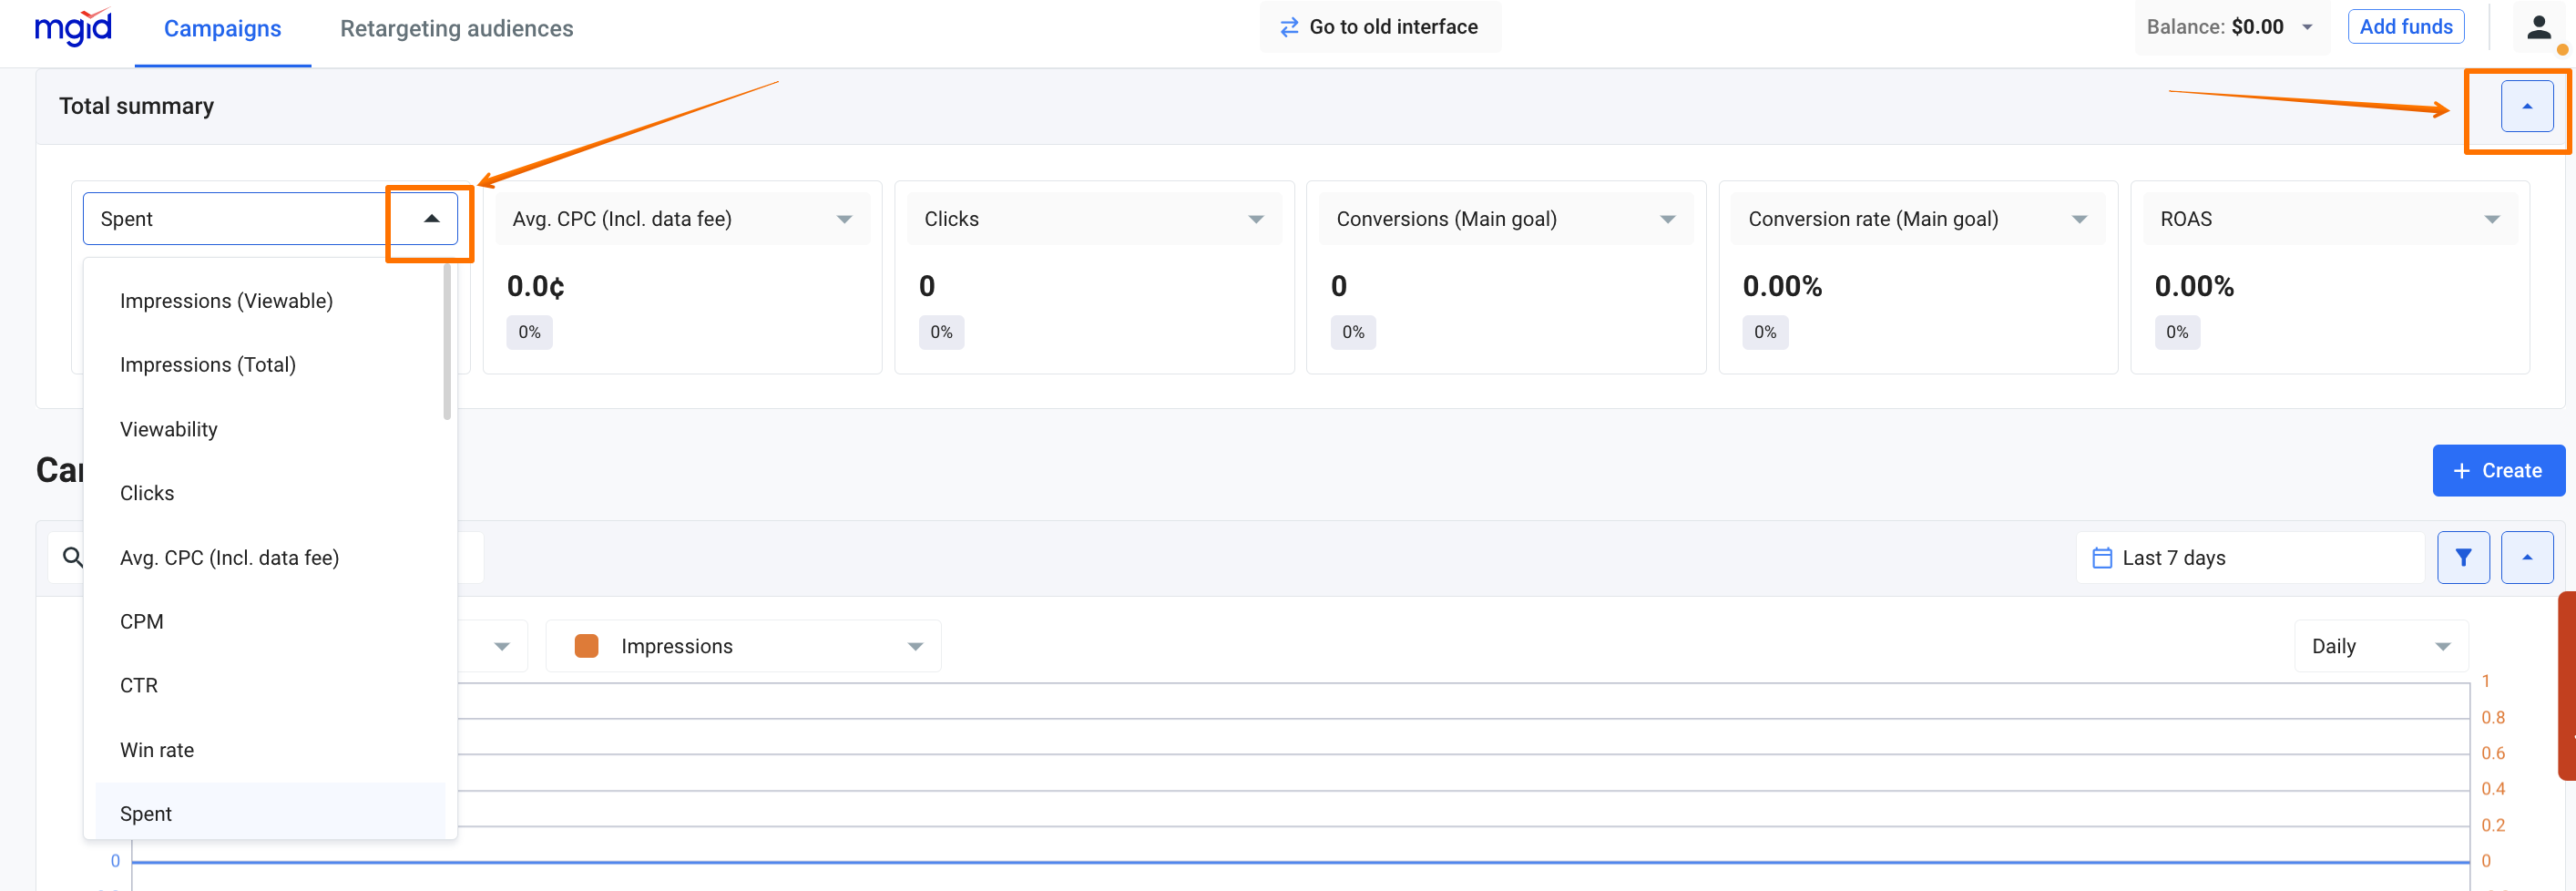The image size is (2576, 891).
Task: Open the ROAS metric dropdown
Action: [2491, 219]
